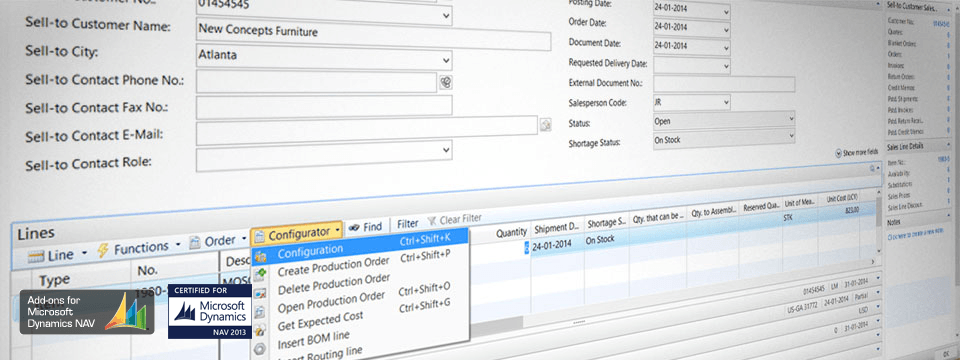The width and height of the screenshot is (960, 360).
Task: Expand Show more fields
Action: (857, 152)
